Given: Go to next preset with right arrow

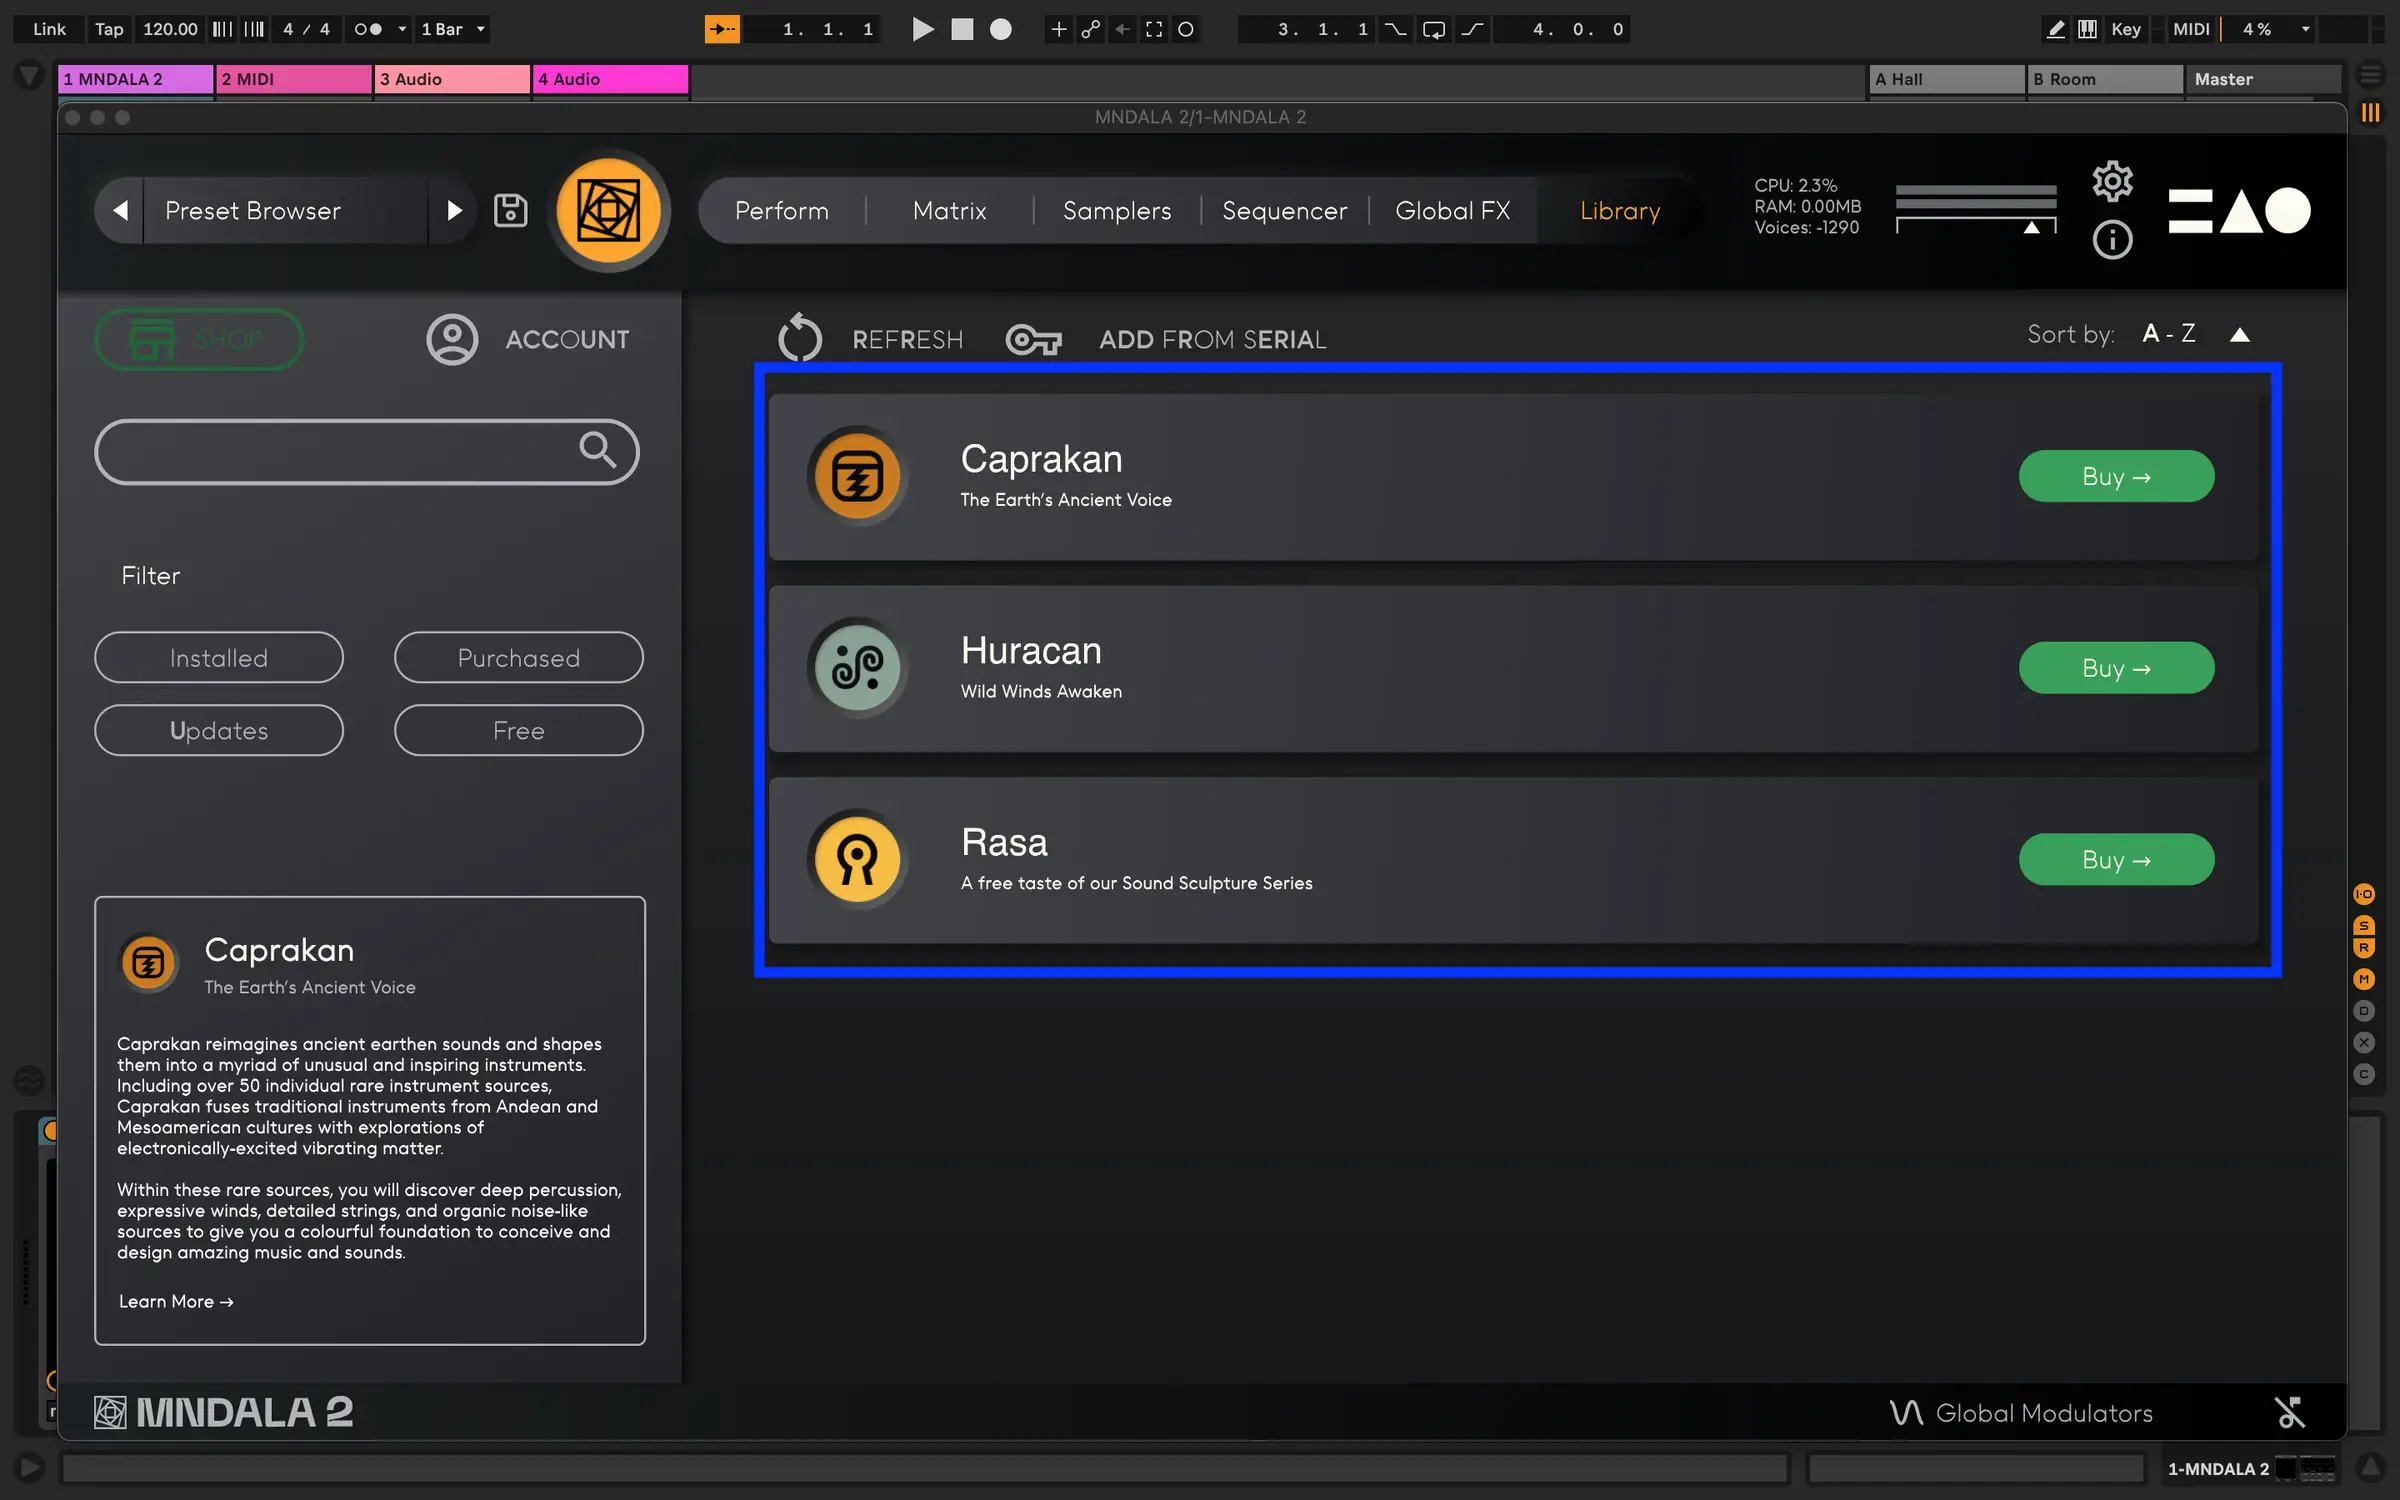Looking at the screenshot, I should (x=454, y=211).
